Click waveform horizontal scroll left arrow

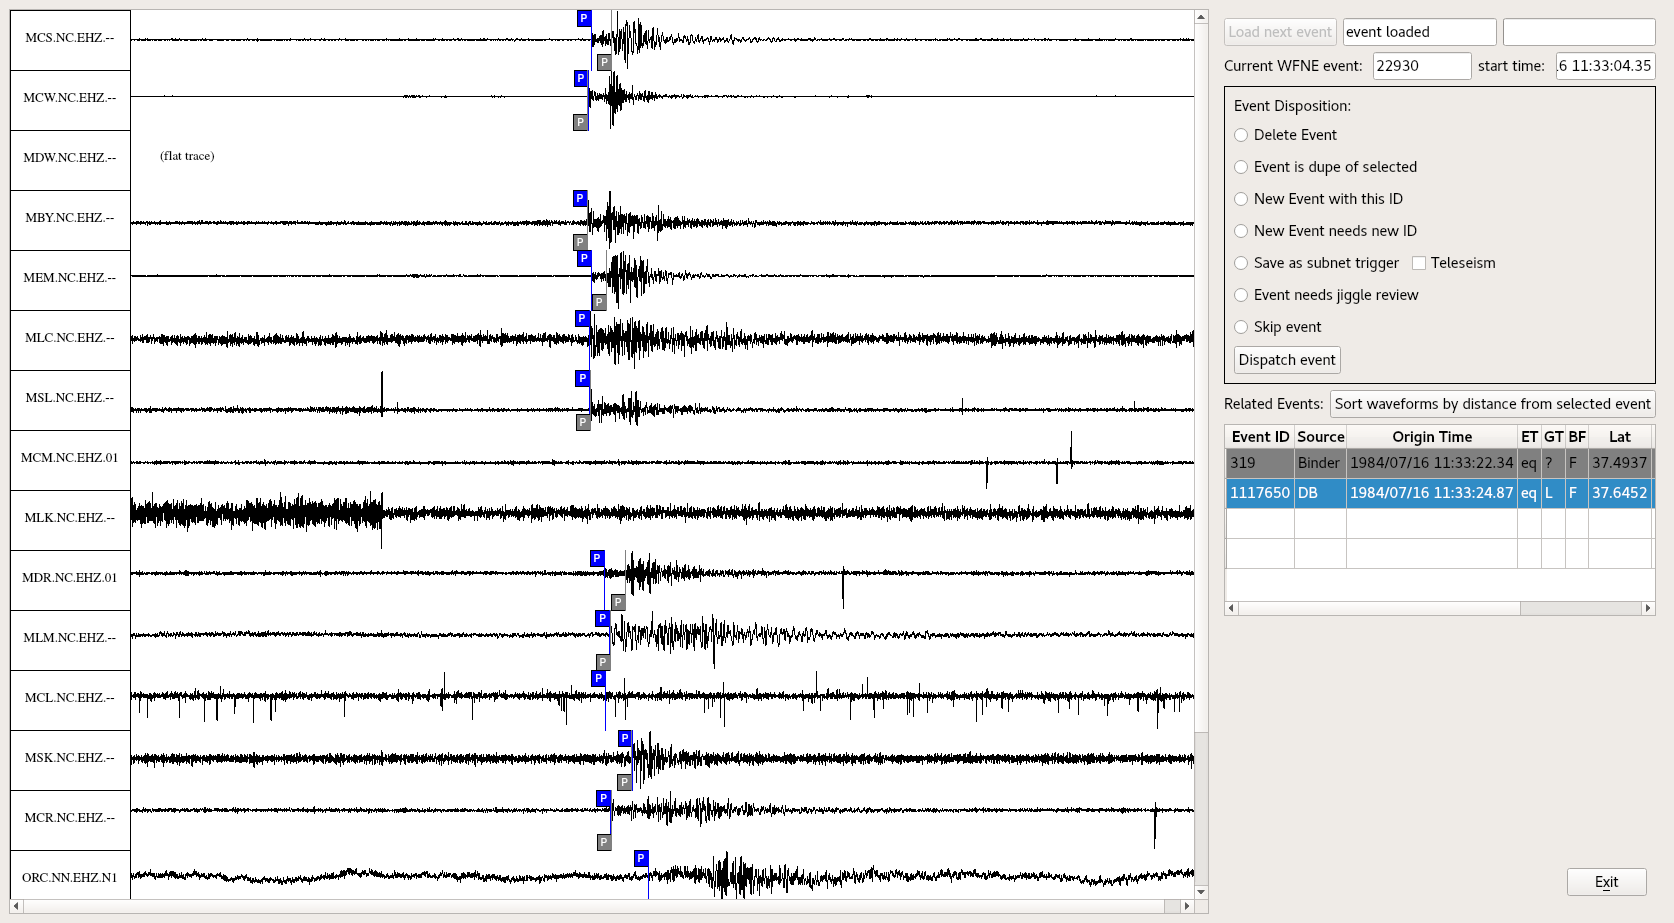(16, 906)
